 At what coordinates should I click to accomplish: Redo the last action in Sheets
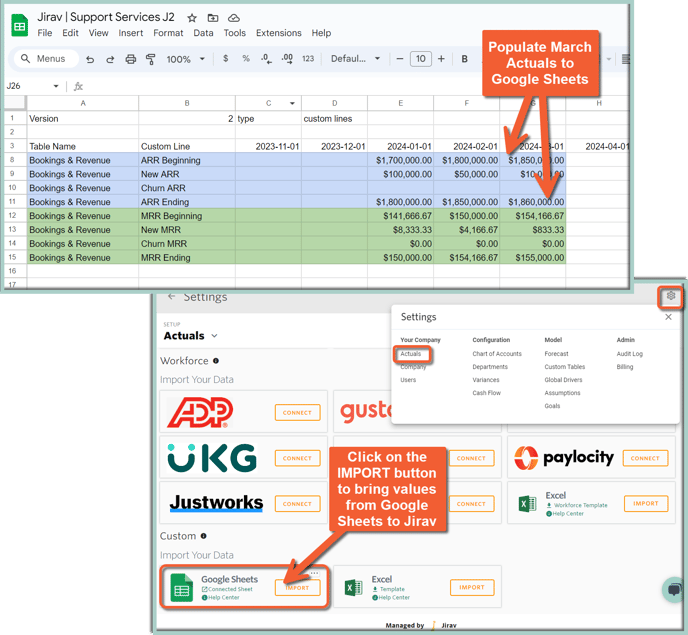click(x=110, y=59)
